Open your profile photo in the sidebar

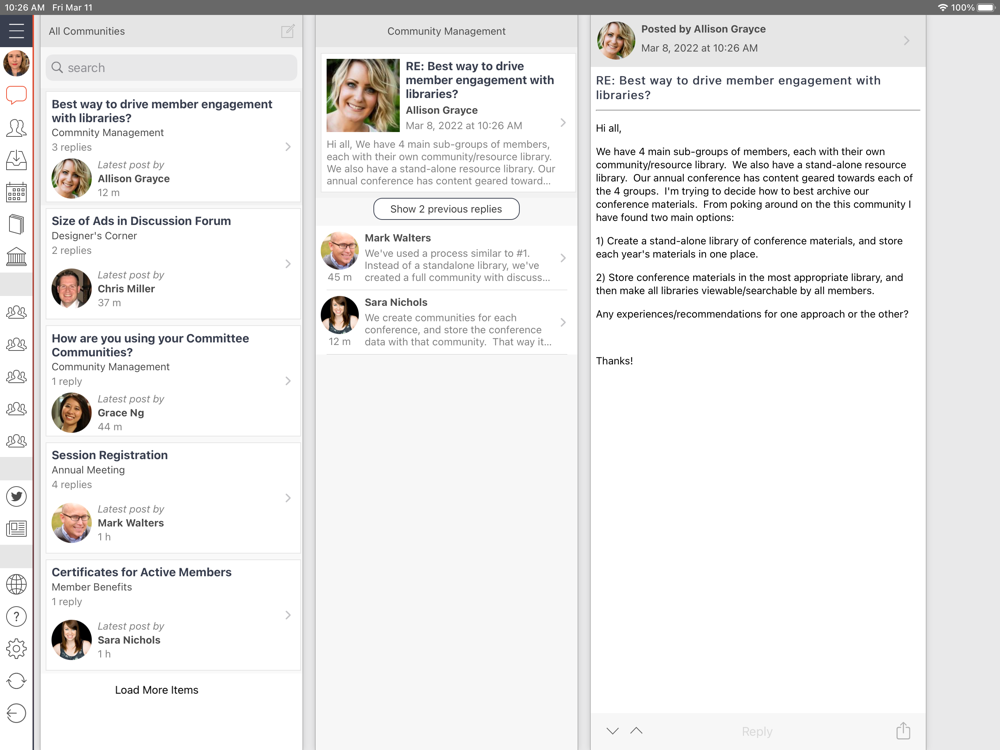click(16, 63)
